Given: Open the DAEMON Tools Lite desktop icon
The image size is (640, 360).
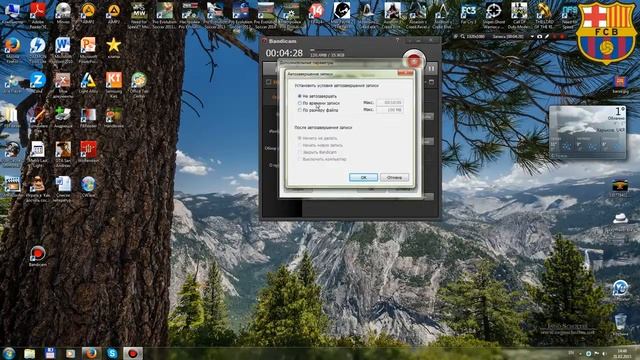Looking at the screenshot, I should tap(38, 50).
